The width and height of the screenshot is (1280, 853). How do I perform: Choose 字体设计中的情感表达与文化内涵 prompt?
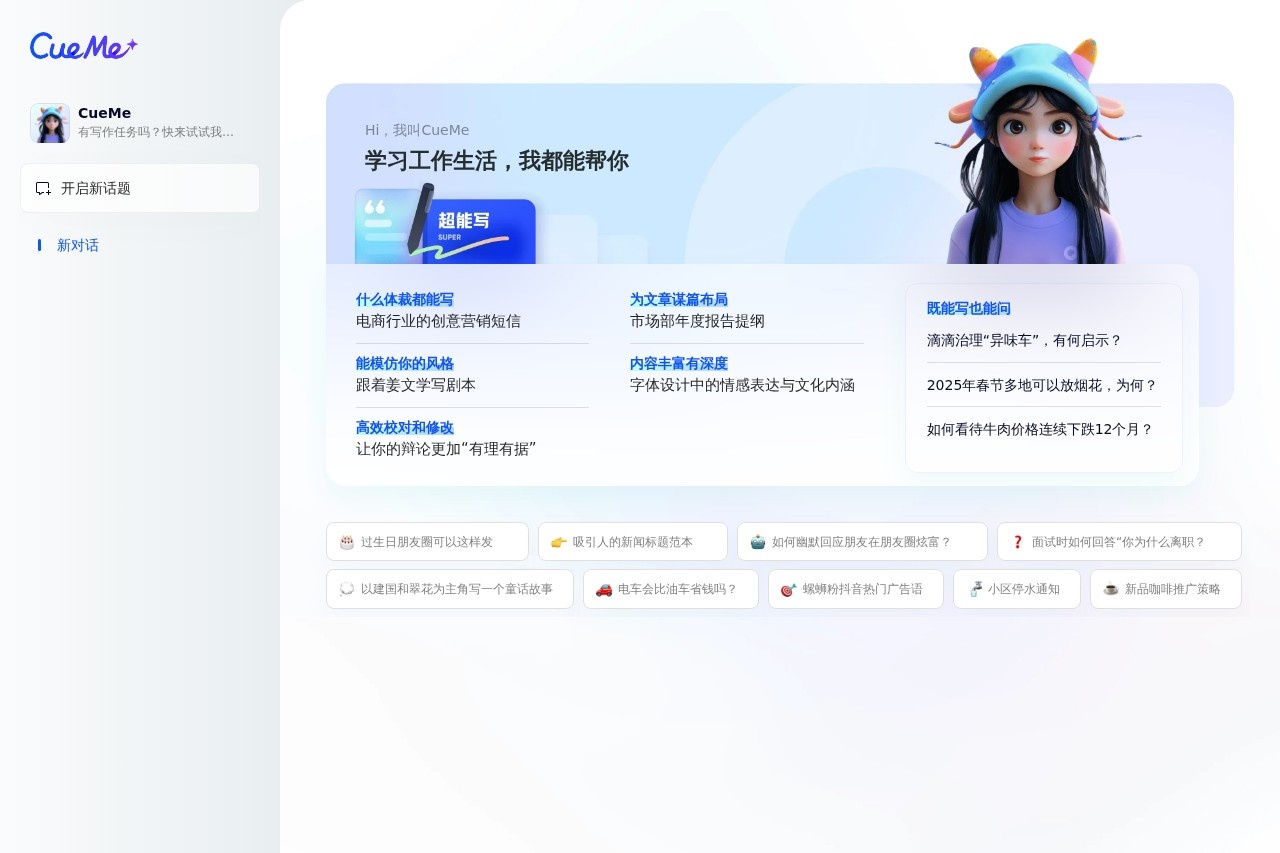(742, 385)
